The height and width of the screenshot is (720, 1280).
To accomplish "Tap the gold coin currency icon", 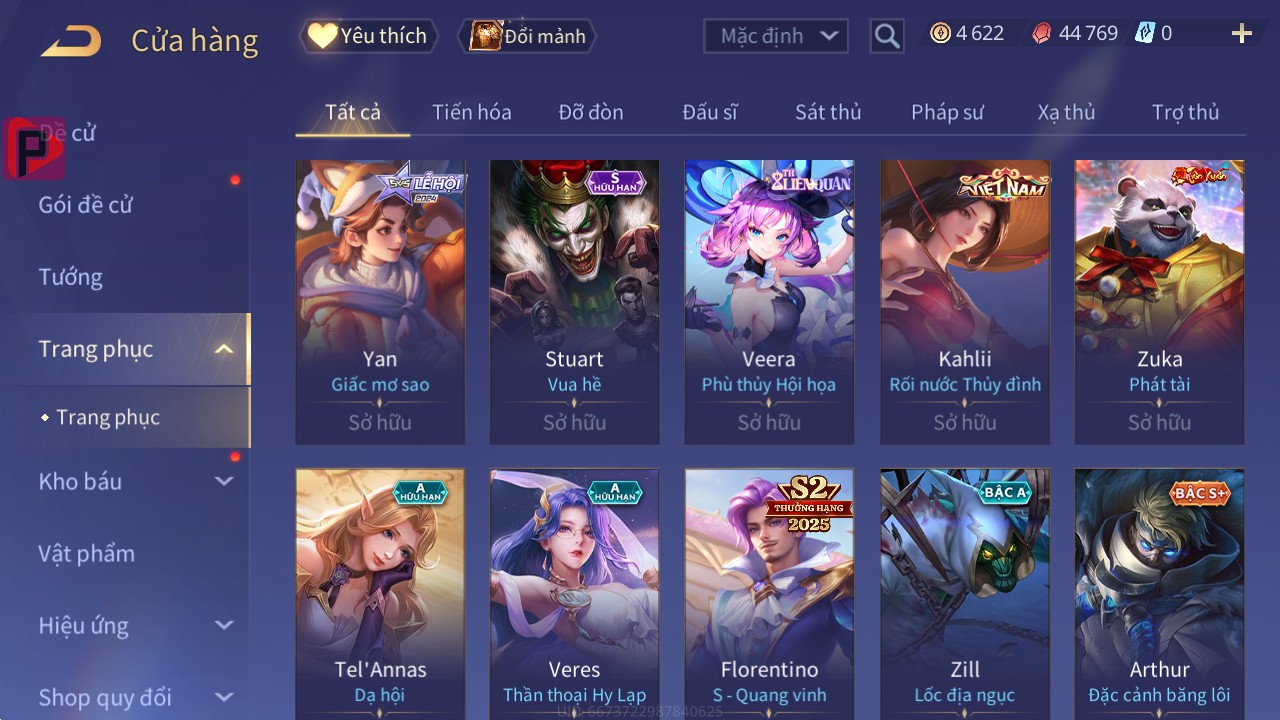I will (x=940, y=33).
